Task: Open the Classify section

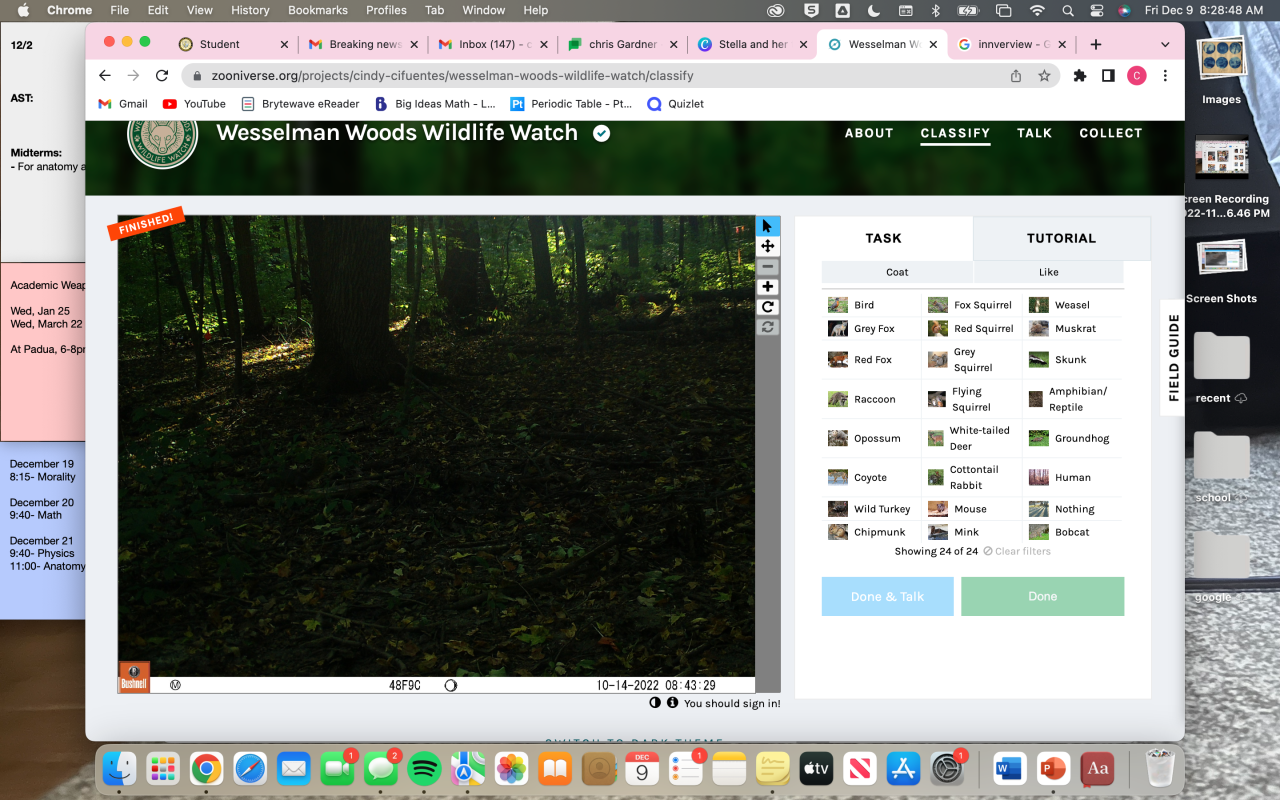Action: pos(955,133)
